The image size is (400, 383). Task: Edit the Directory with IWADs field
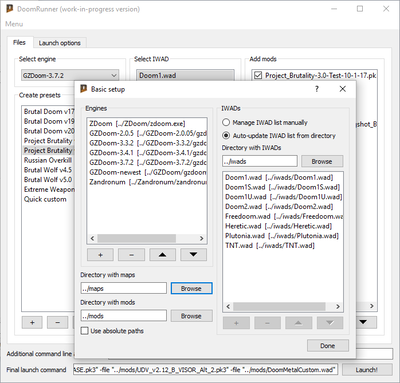tap(260, 161)
